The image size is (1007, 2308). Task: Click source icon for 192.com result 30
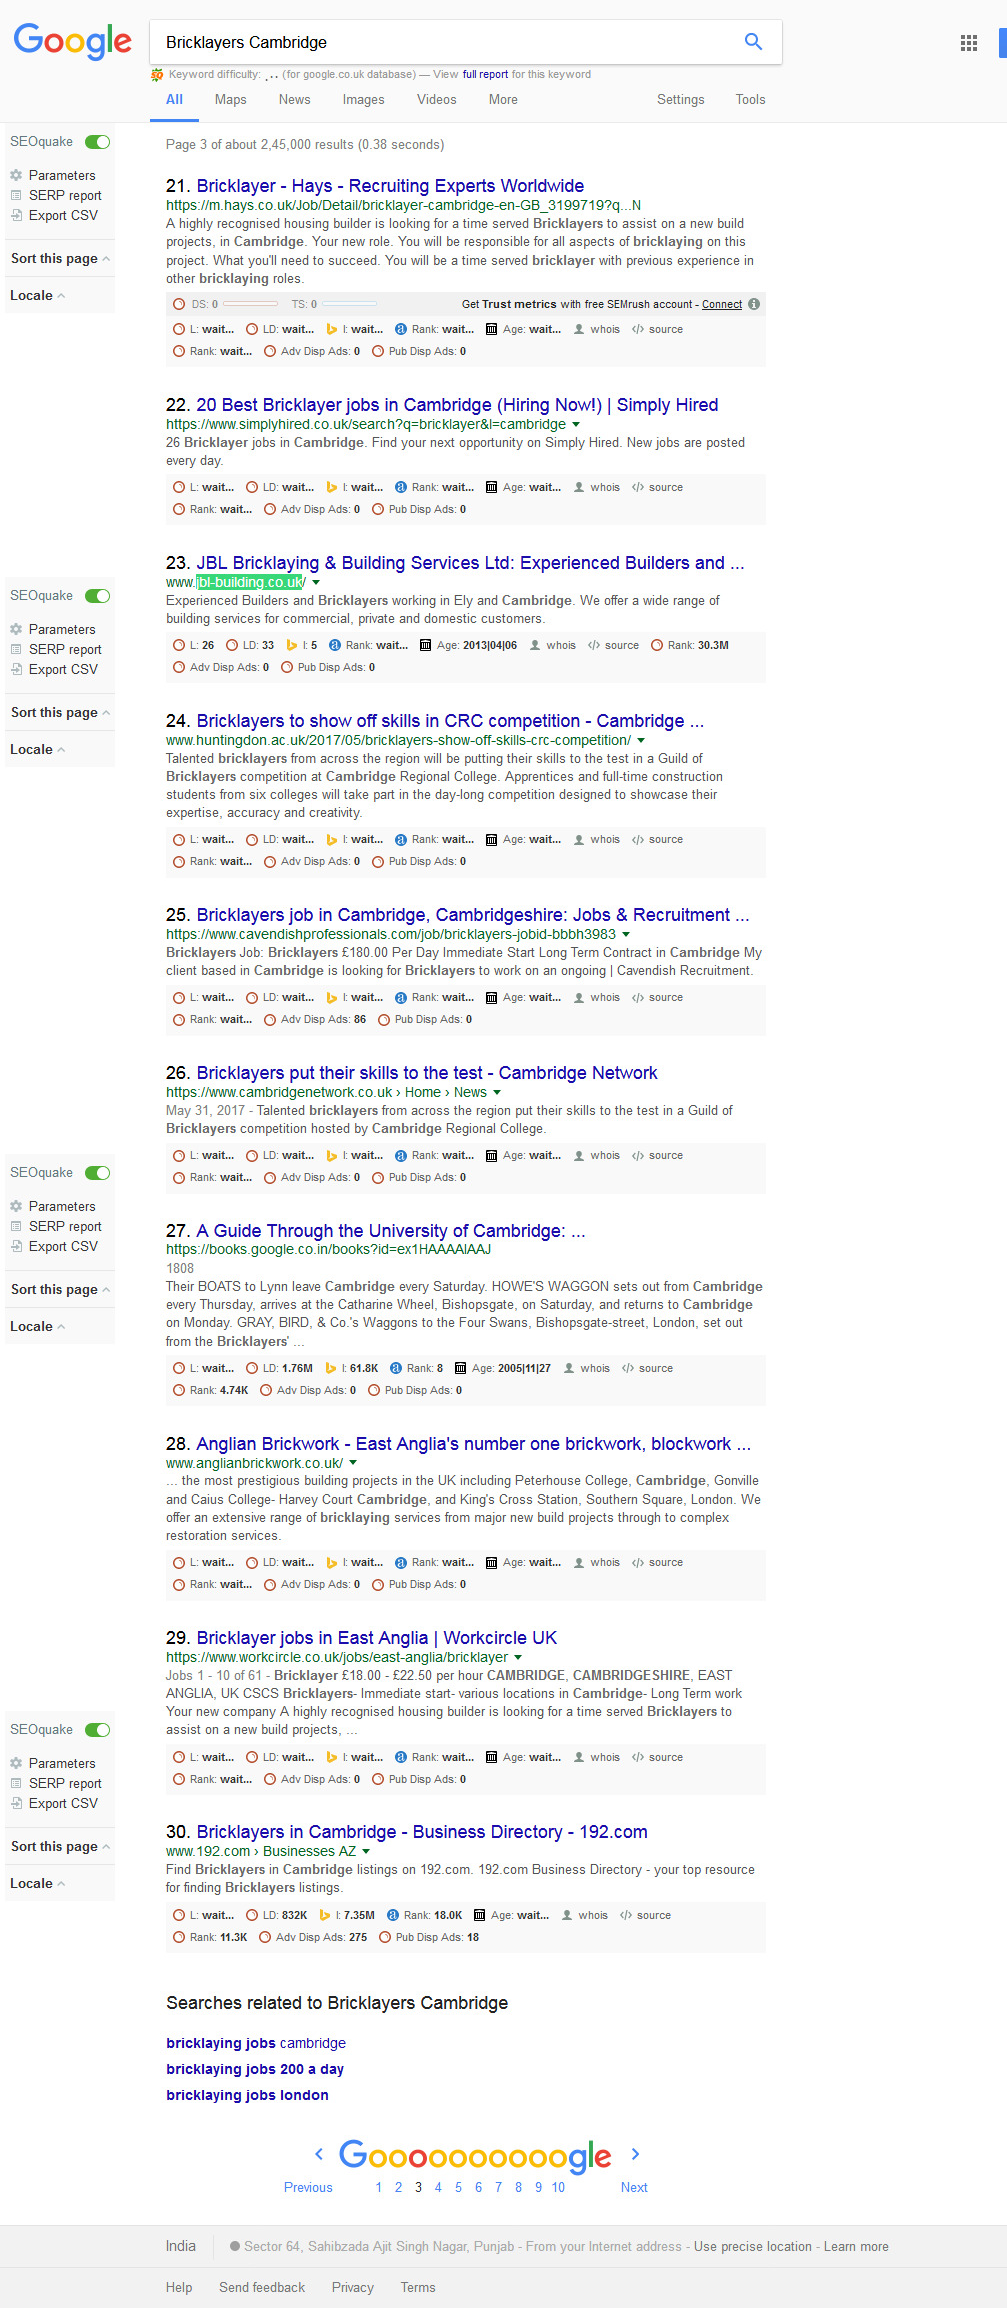[626, 1915]
